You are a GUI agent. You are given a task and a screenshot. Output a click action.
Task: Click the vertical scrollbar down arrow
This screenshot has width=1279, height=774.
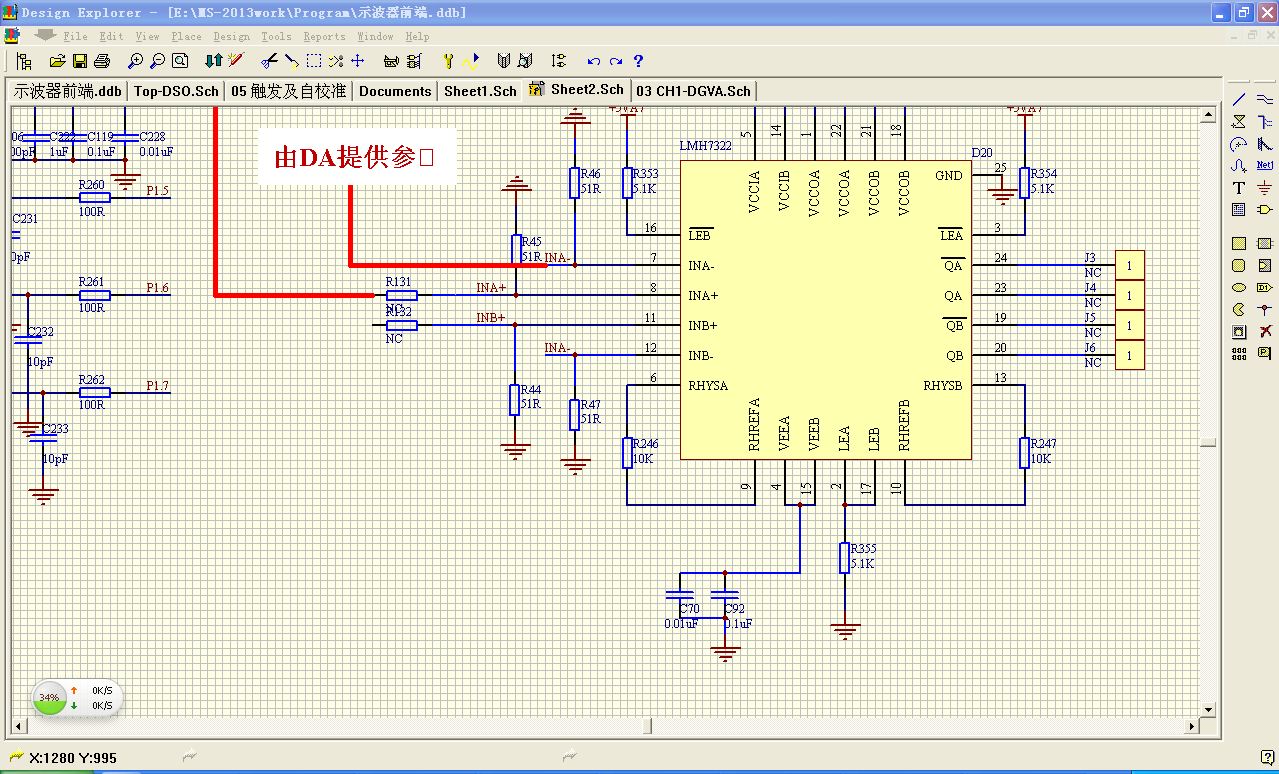[1208, 709]
